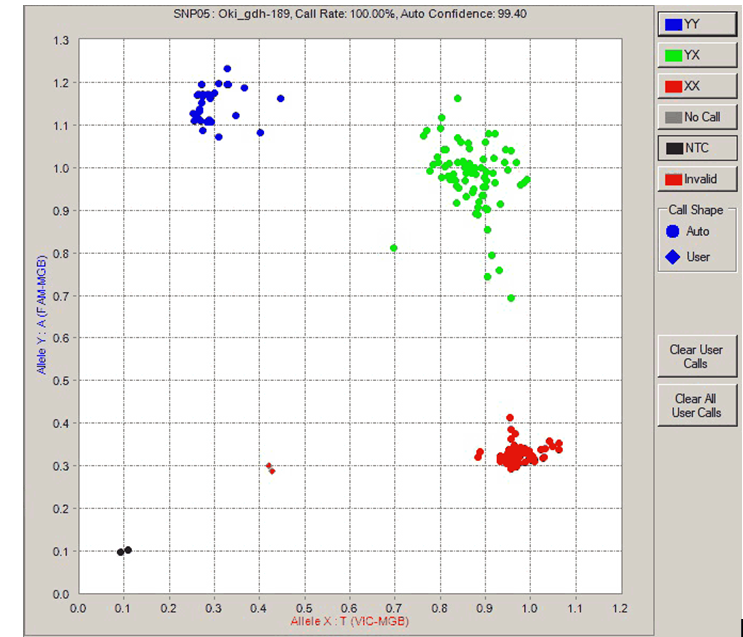
Task: Click the Auto call shape circle icon
Action: coord(674,231)
